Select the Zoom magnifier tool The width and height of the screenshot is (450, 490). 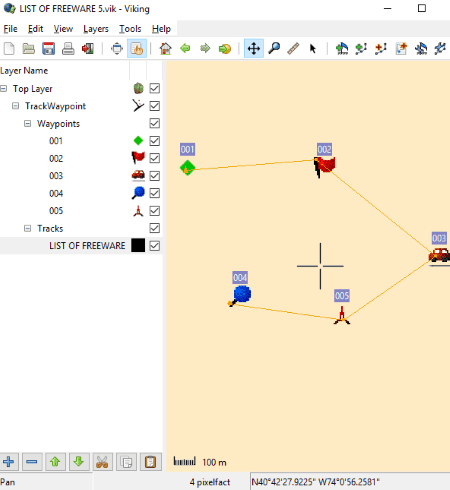[274, 49]
